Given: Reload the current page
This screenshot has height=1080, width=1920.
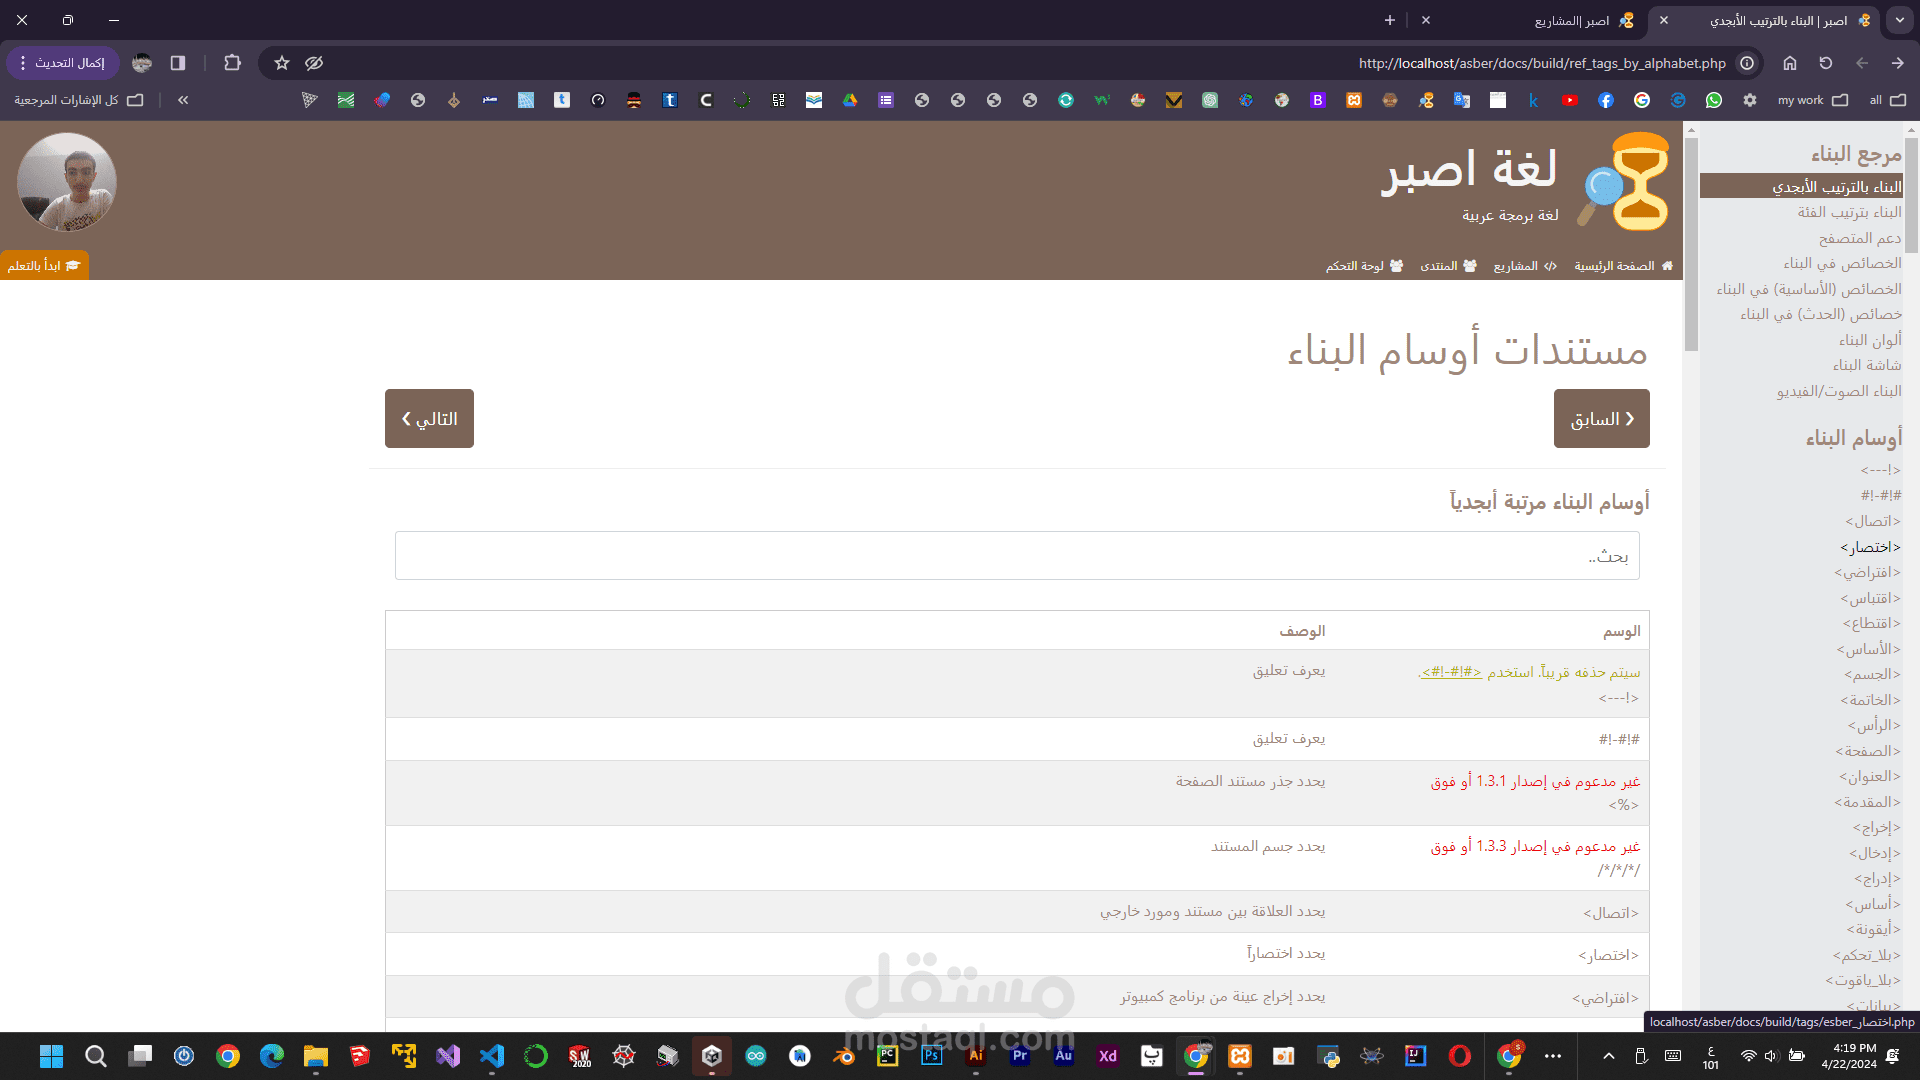Looking at the screenshot, I should [1826, 63].
